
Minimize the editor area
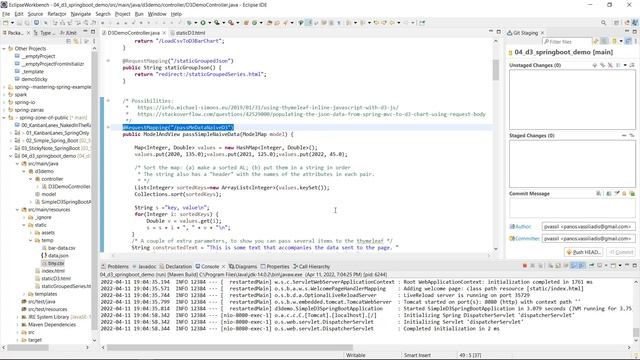[x=491, y=31]
